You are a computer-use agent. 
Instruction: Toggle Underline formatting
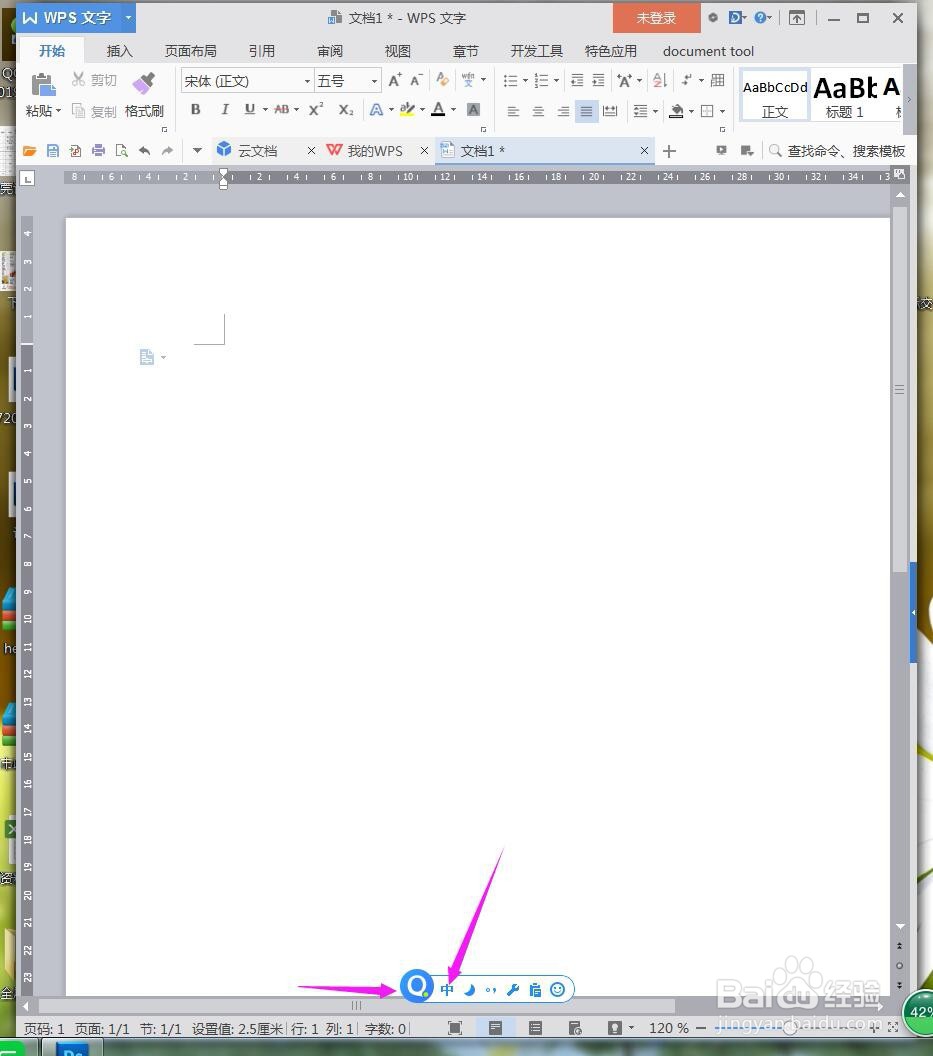tap(249, 110)
